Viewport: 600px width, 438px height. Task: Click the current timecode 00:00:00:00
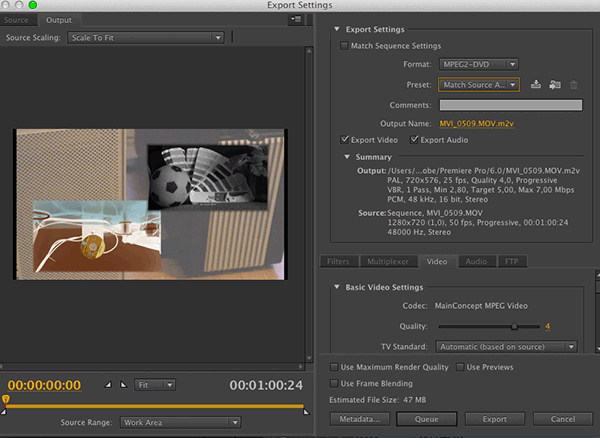click(44, 385)
